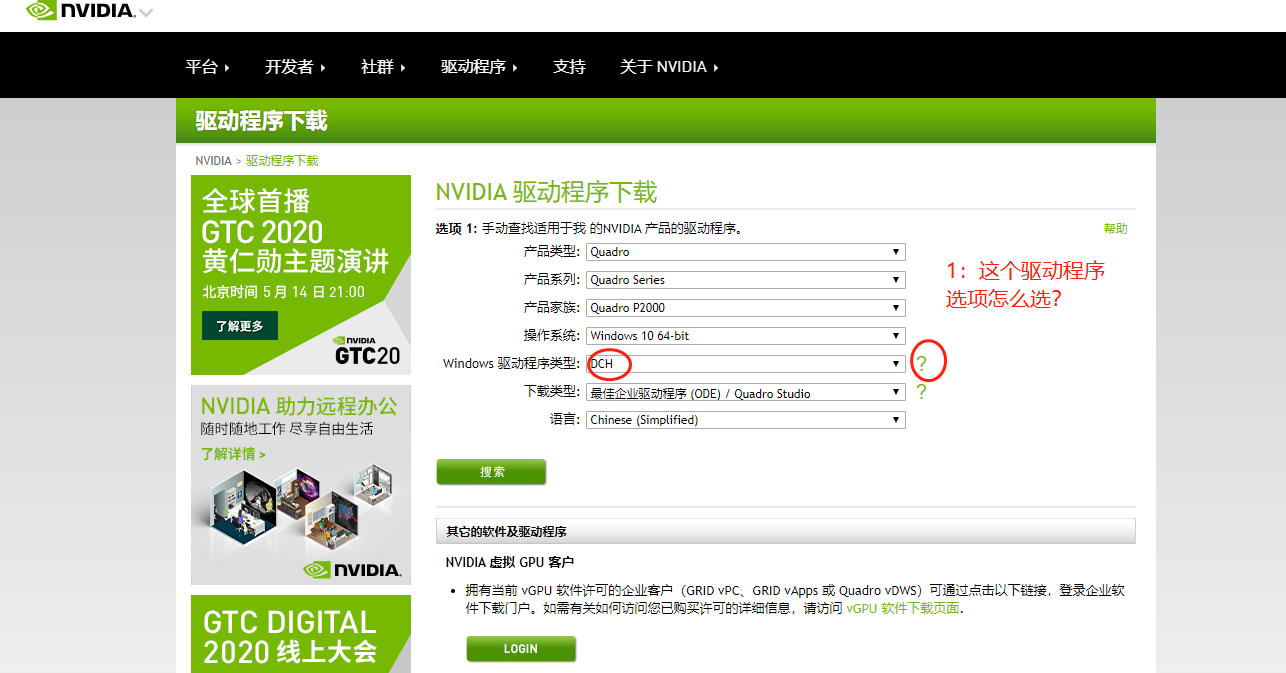Viewport: 1286px width, 673px height.
Task: Expand the 产品类型 dropdown showing Quadro
Action: [x=746, y=252]
